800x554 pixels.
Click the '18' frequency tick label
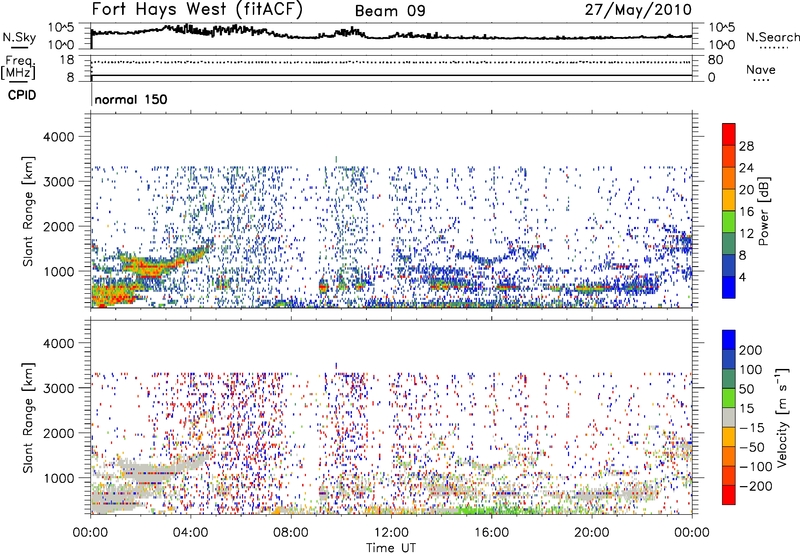[x=67, y=60]
